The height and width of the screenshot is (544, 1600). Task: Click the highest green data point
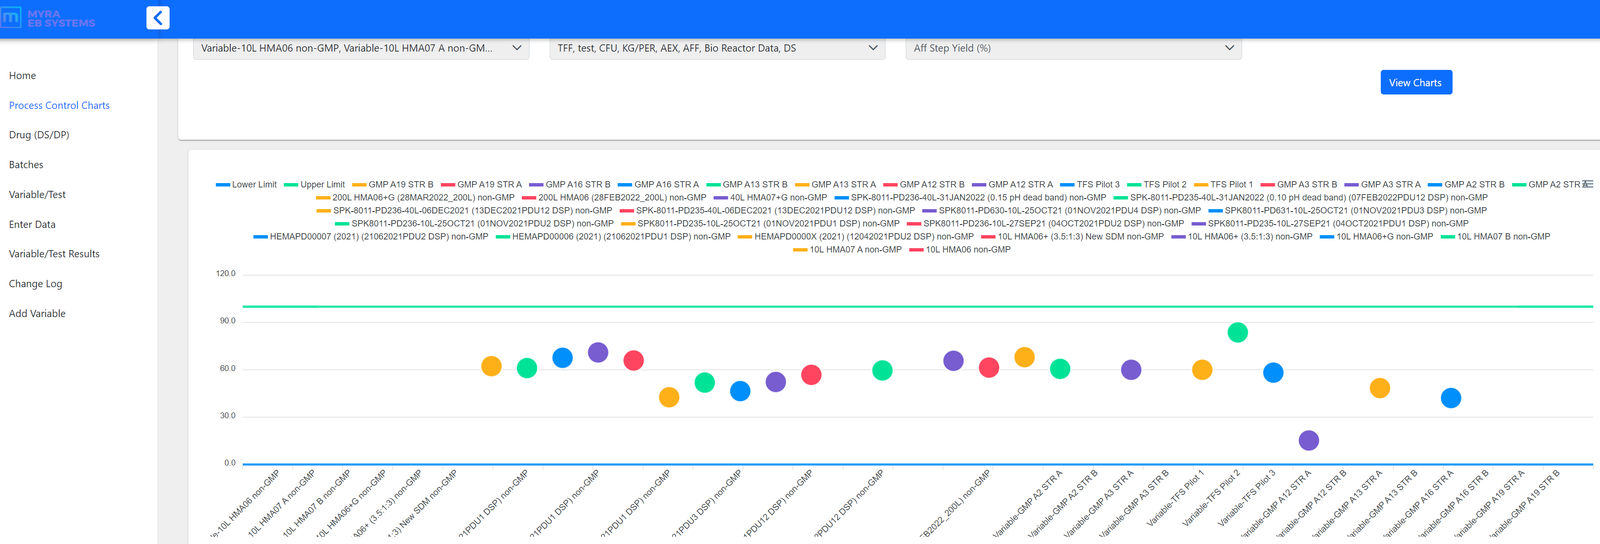(x=1237, y=332)
